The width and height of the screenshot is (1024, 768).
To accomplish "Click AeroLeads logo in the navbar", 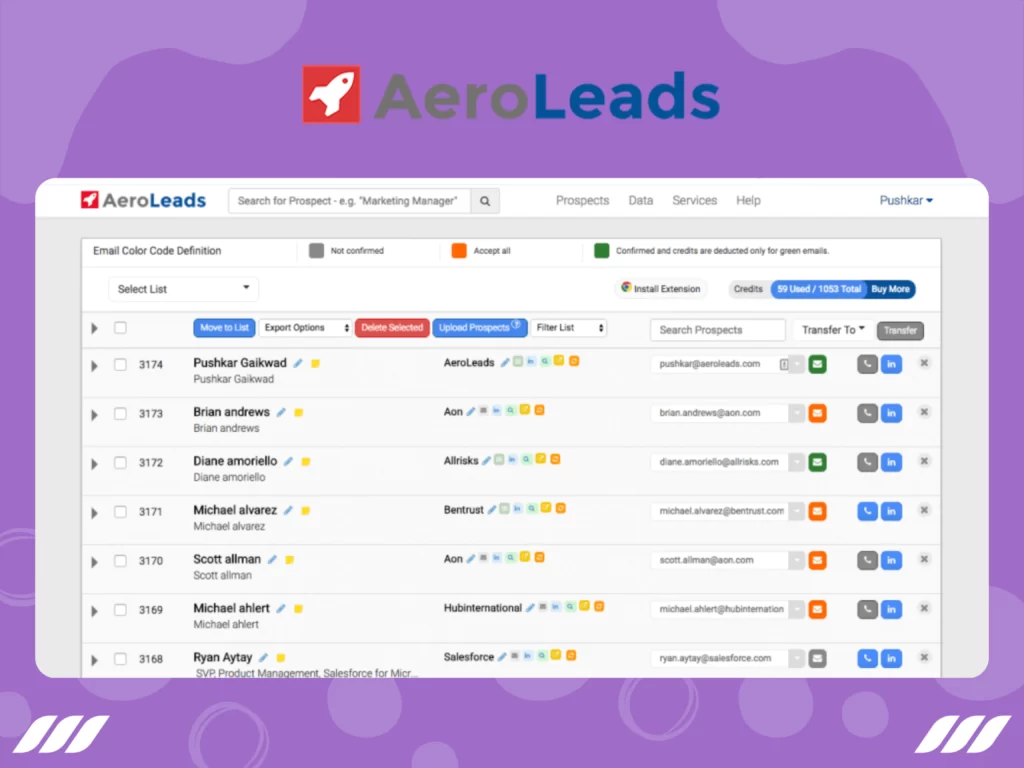I will click(143, 200).
